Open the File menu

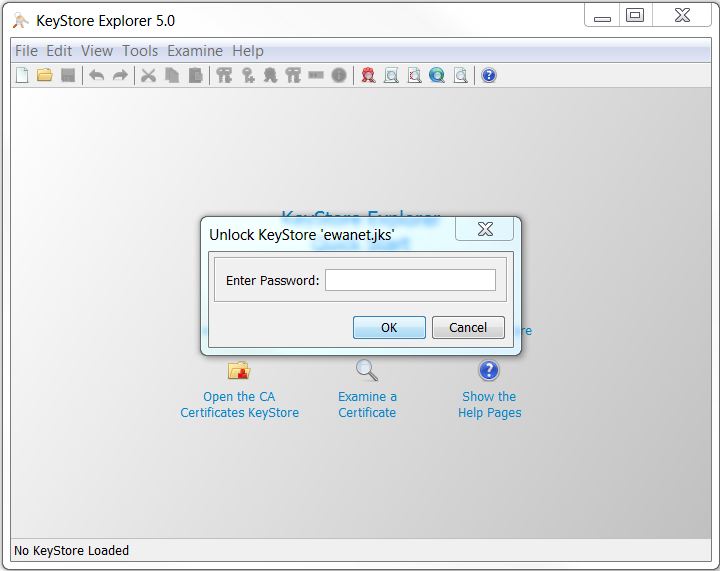[26, 51]
